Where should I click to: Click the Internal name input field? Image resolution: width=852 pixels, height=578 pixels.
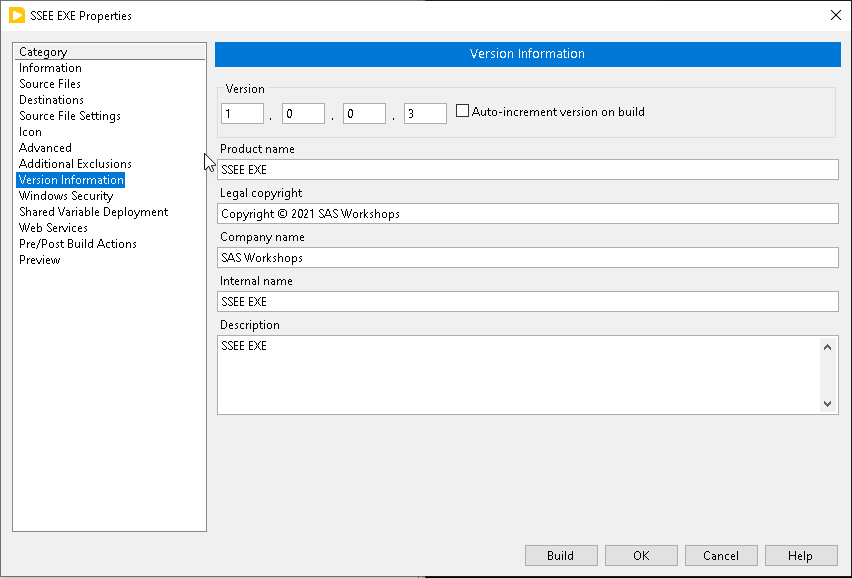coord(528,301)
